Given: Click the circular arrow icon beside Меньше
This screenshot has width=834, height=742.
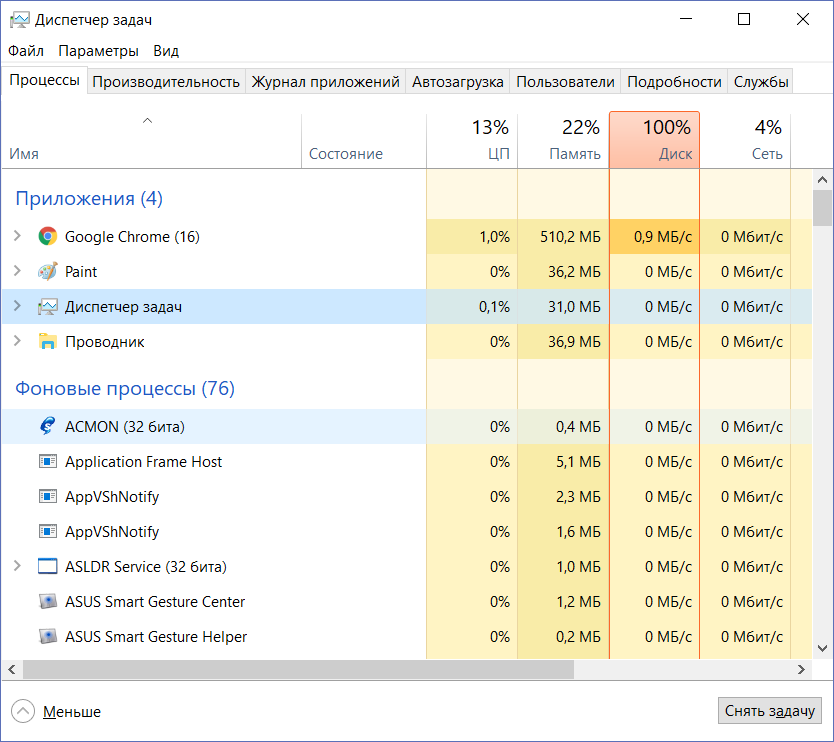Looking at the screenshot, I should tap(22, 711).
